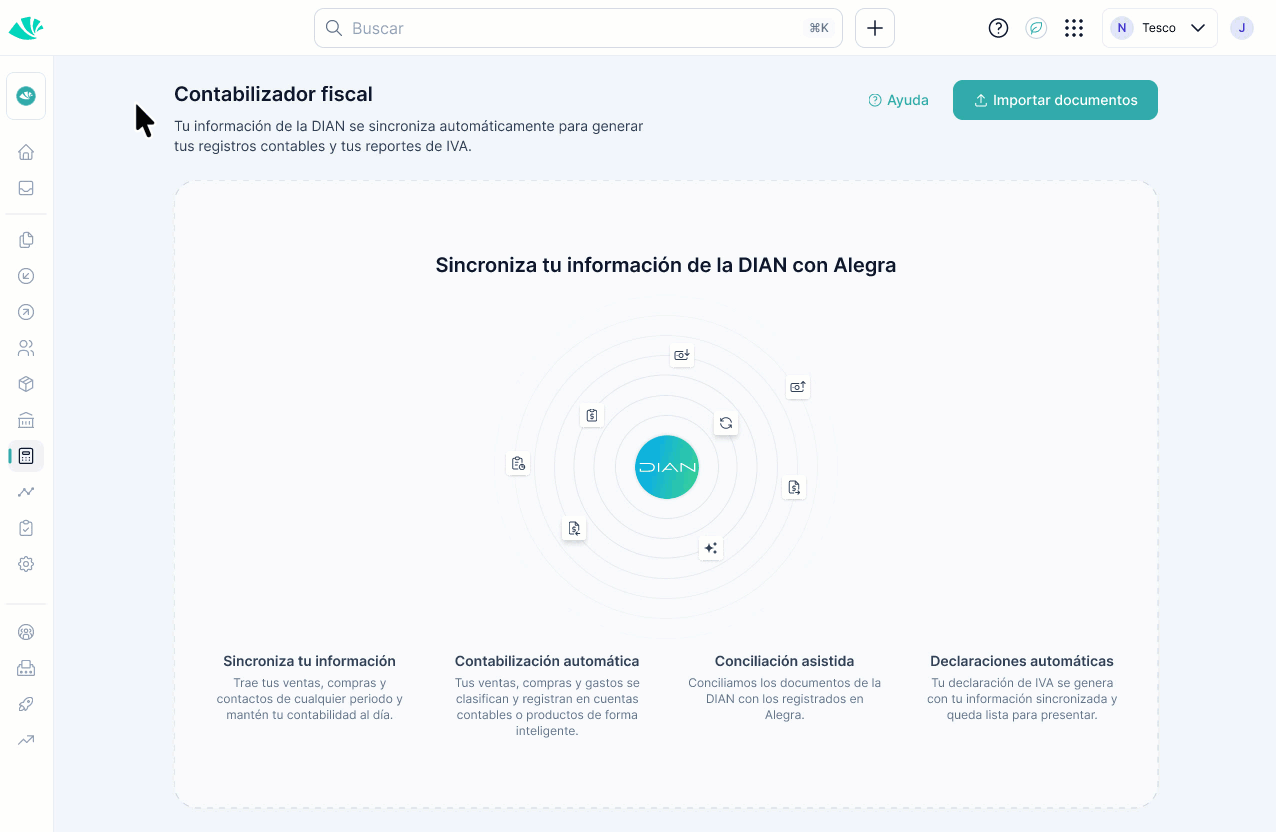Open the clipboard checkmark icon in the sidebar
The width and height of the screenshot is (1276, 832).
click(x=26, y=528)
